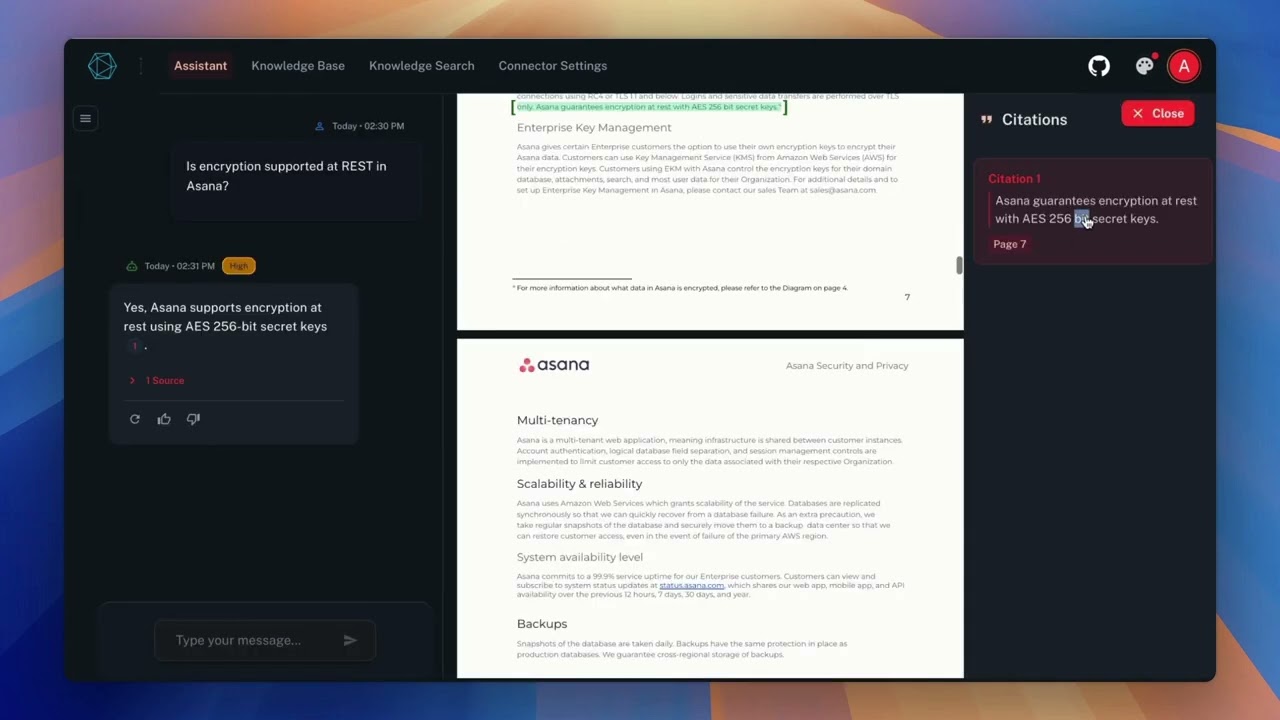Open the Connector Settings tab

point(553,66)
